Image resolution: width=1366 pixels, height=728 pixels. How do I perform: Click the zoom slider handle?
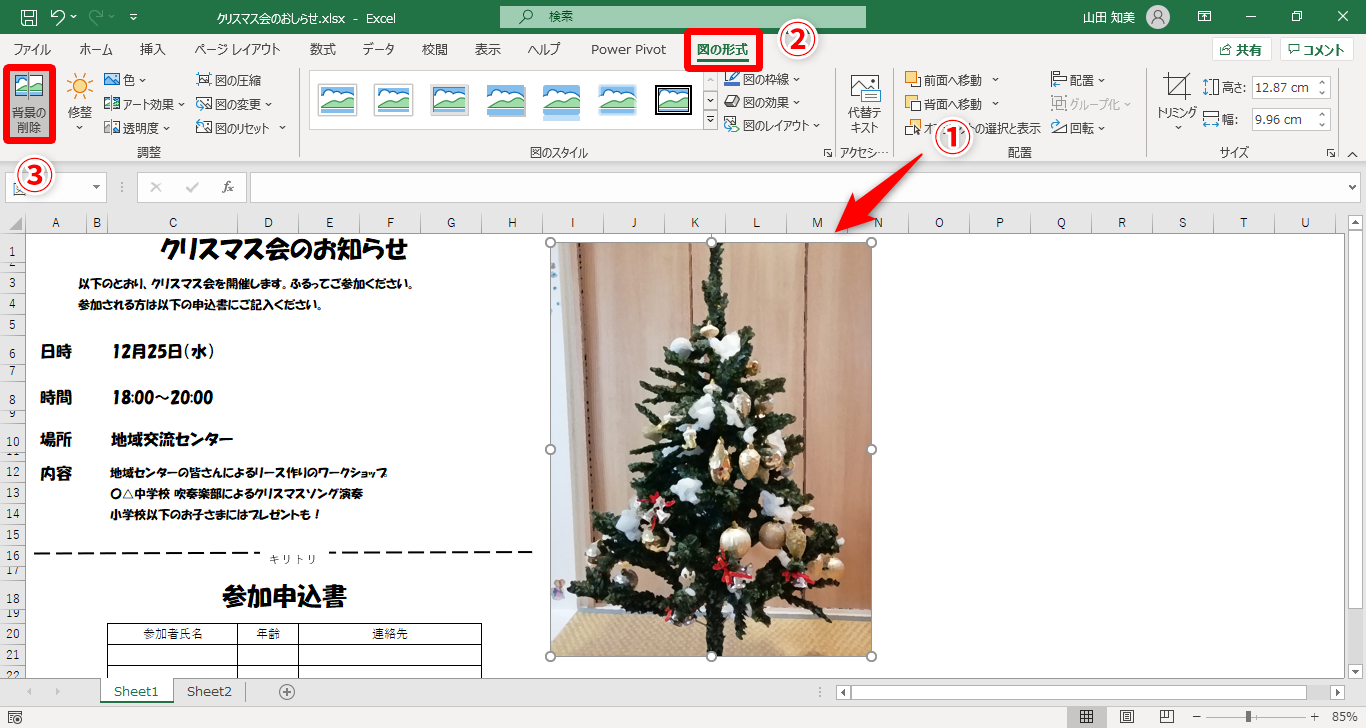(1248, 717)
